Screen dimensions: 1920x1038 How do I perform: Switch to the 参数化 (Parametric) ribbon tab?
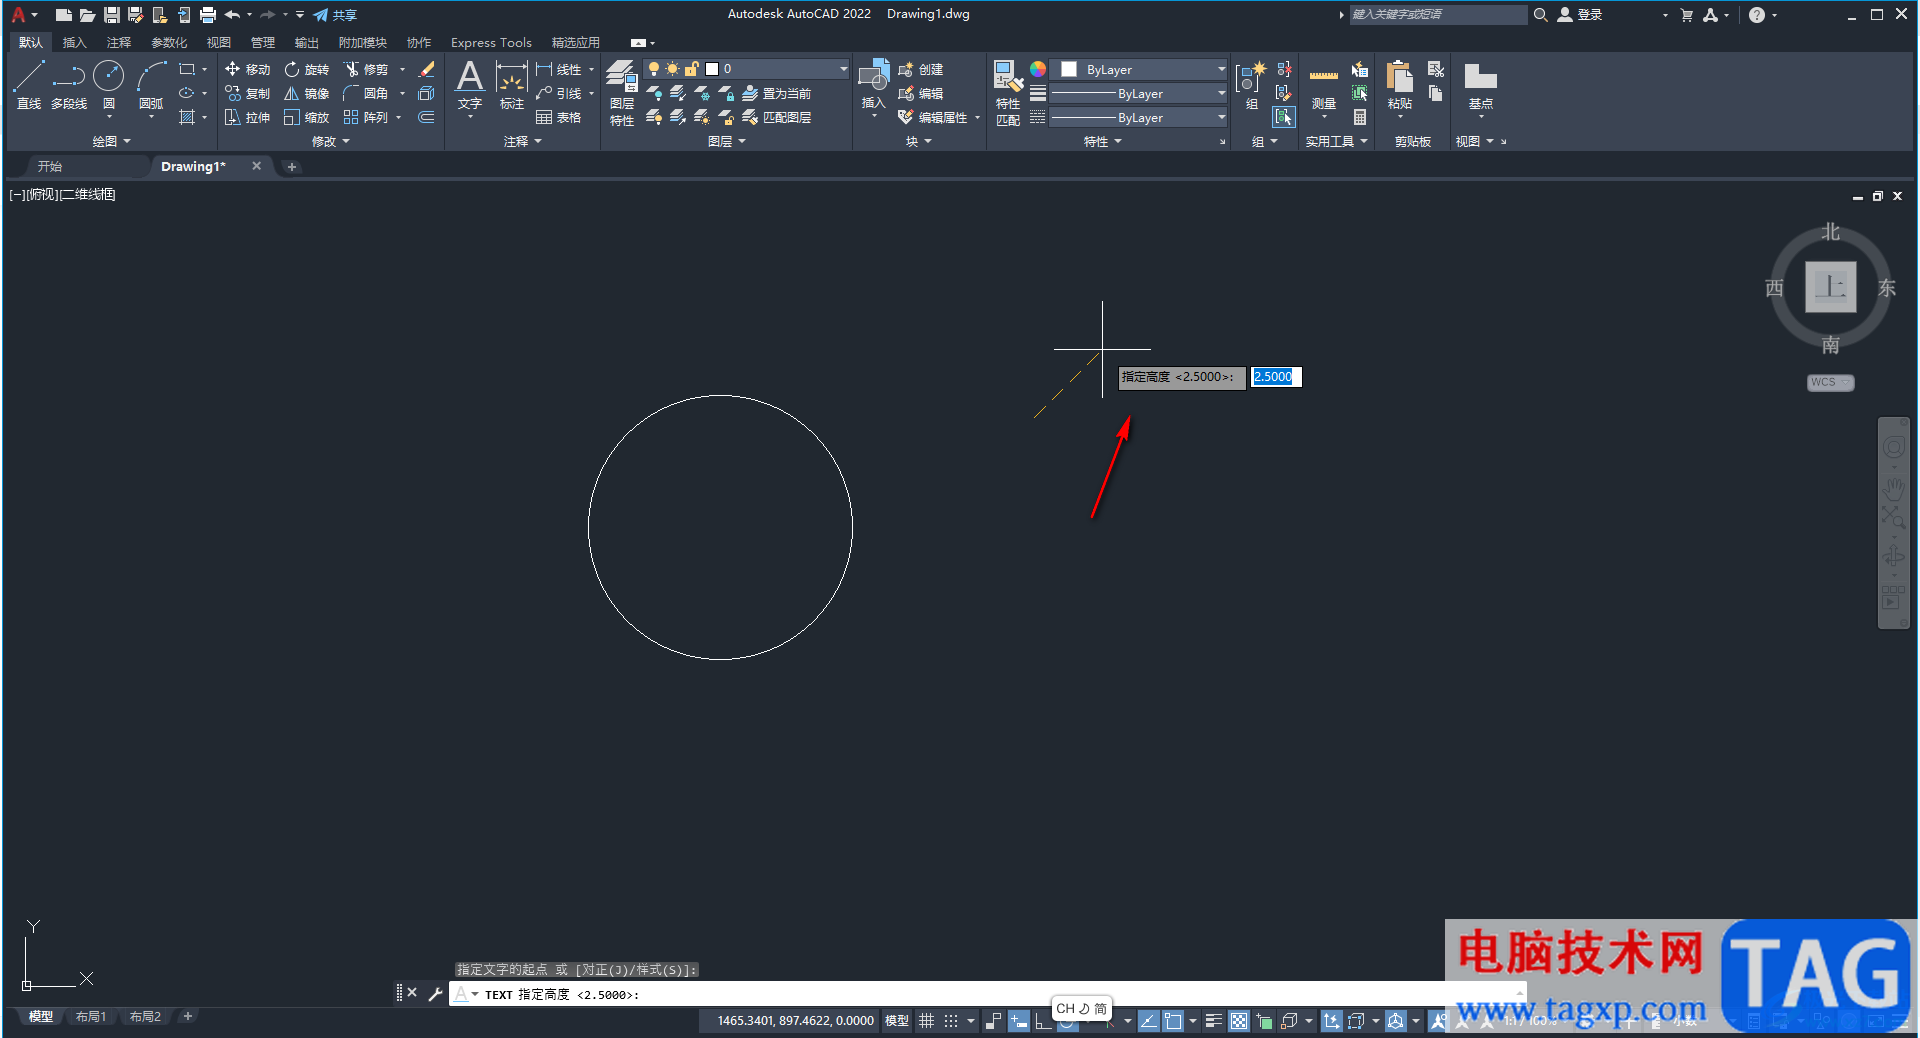tap(169, 42)
